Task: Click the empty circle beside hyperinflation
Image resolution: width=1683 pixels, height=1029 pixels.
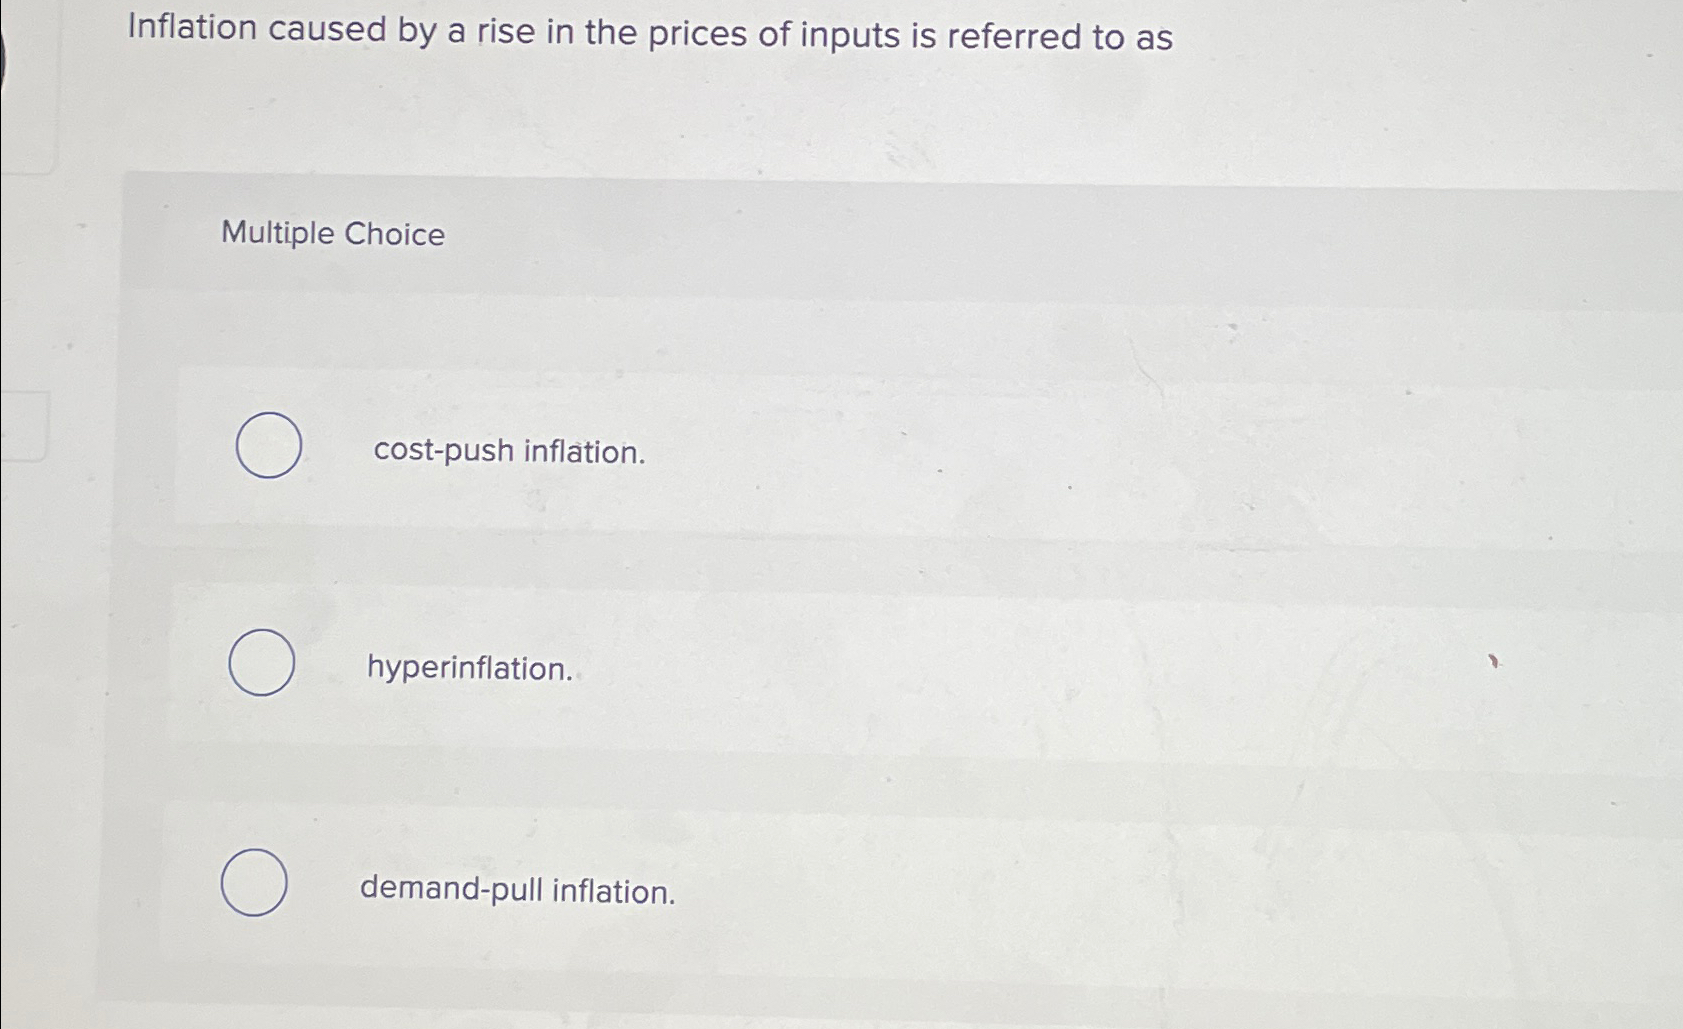Action: (x=263, y=662)
